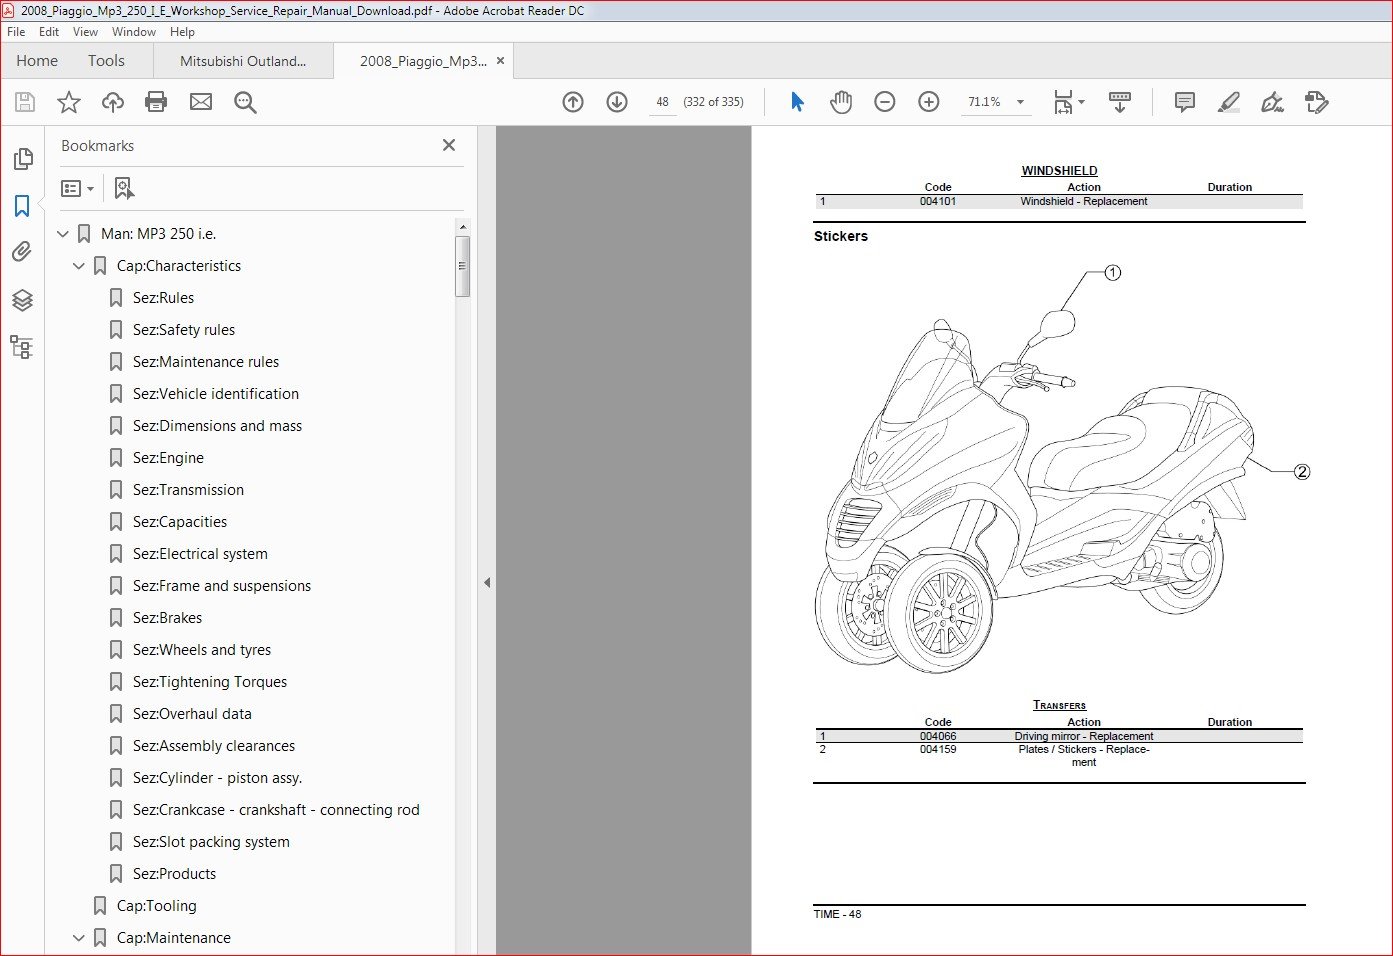Open Sez:Cylinder - piston assy. bookmark
1393x956 pixels.
[217, 778]
